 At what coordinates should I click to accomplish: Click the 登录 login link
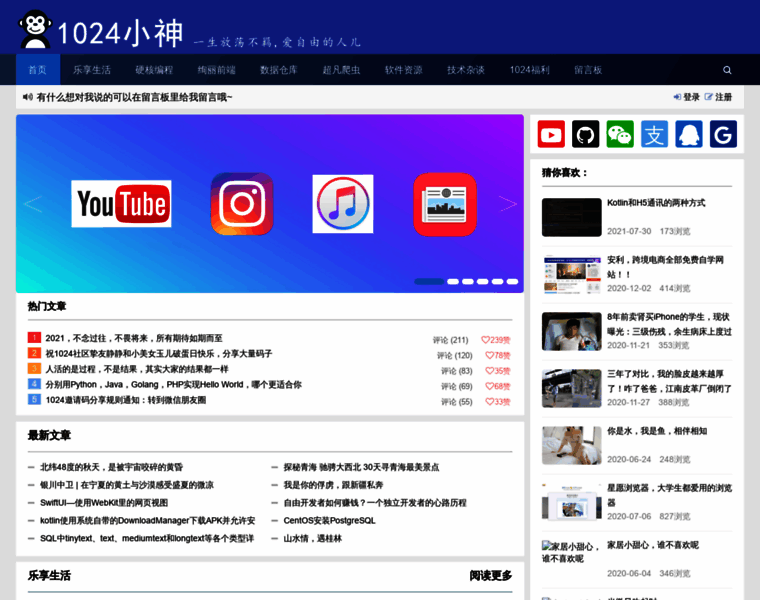pos(686,97)
